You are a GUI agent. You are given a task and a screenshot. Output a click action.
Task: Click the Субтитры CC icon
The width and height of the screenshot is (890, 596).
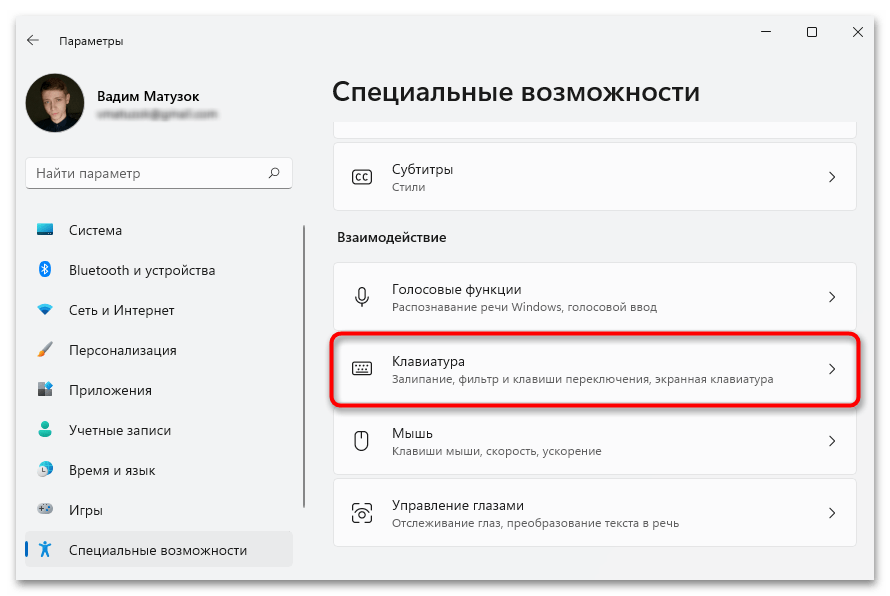pos(361,177)
